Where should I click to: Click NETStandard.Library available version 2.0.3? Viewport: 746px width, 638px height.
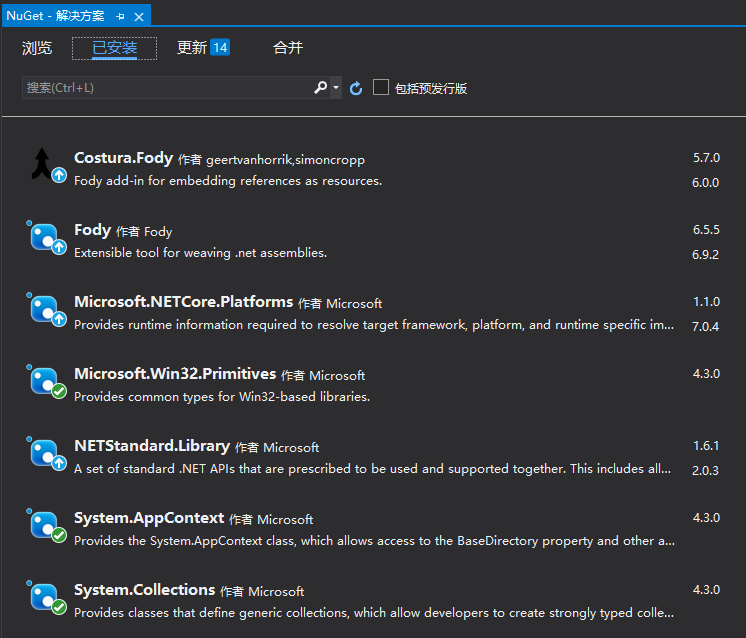coord(706,471)
